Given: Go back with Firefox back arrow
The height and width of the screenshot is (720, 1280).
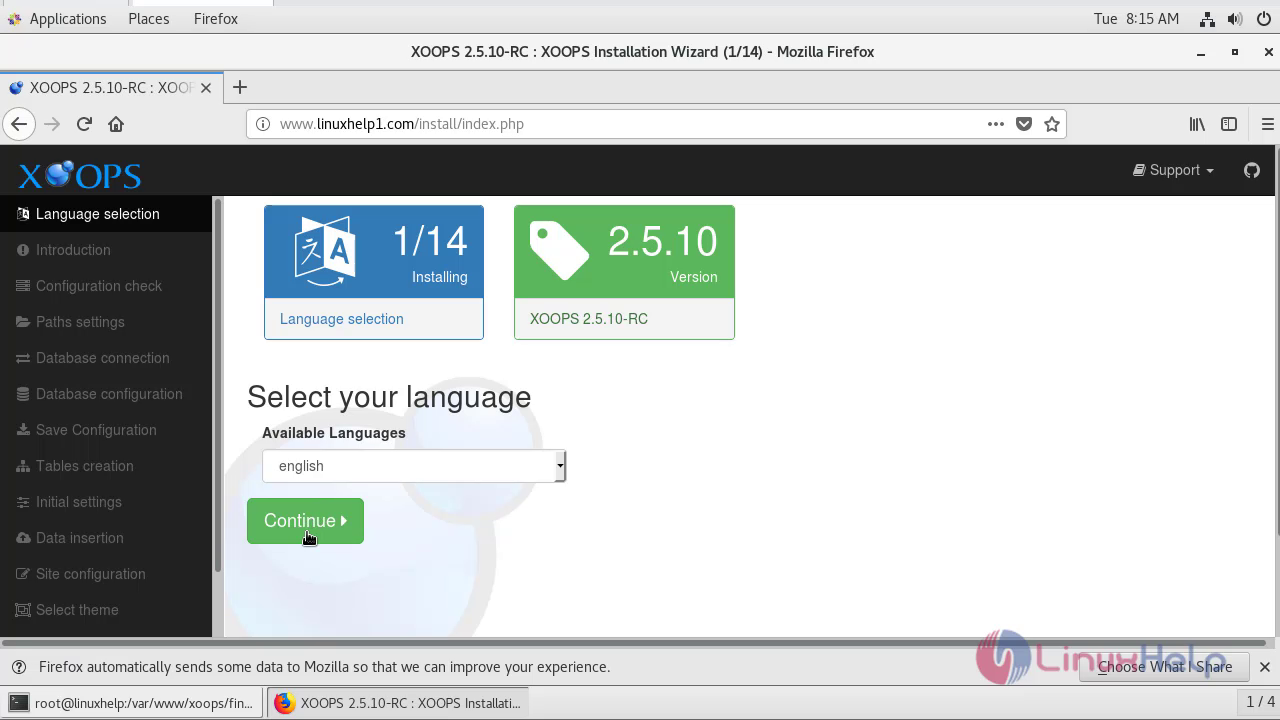Looking at the screenshot, I should [x=18, y=124].
